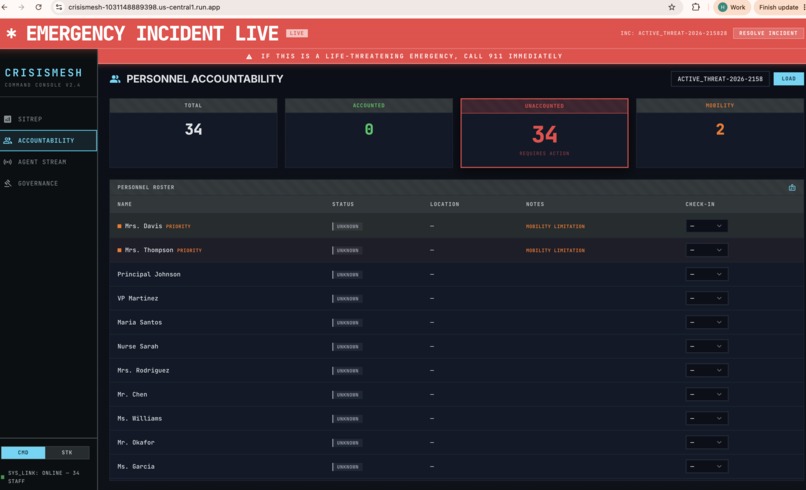Viewport: 806px width, 490px height.
Task: Click the Resolve Incident button
Action: tap(768, 33)
